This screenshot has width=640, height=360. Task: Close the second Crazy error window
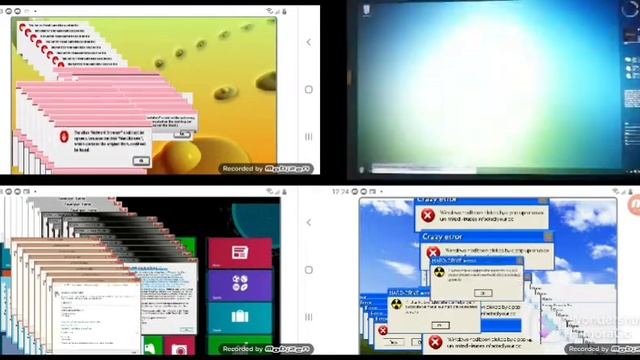(549, 236)
